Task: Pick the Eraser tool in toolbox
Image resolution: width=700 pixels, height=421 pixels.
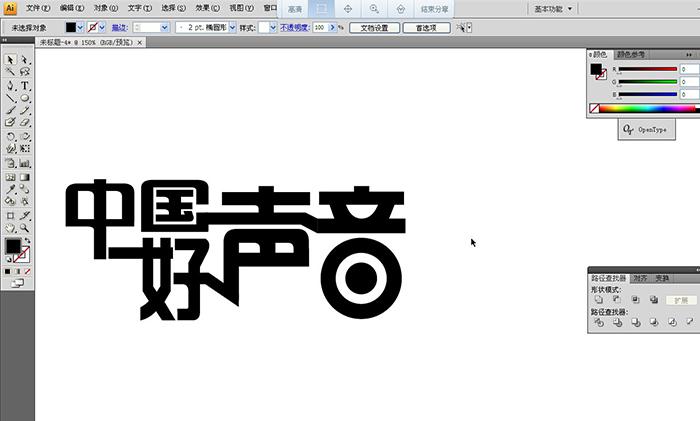Action: (25, 122)
